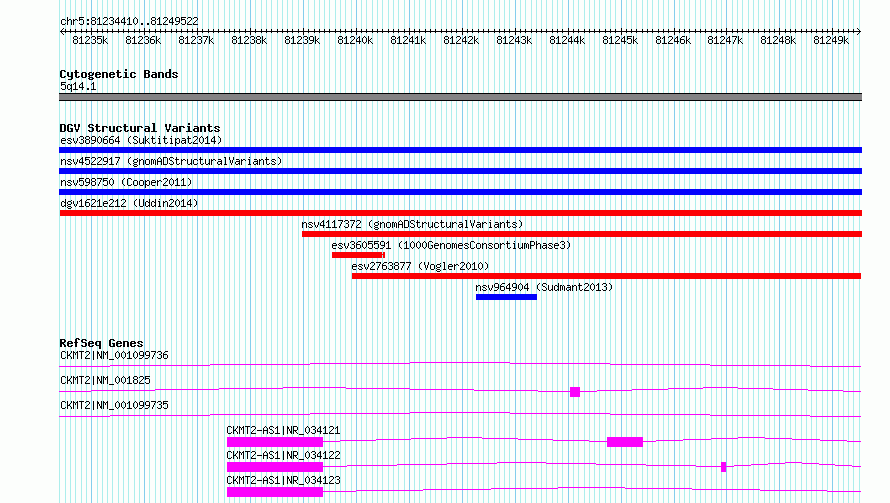Open nsv598750 (Cooper2011) variant label
Viewport: 890px width, 503px height.
pyautogui.click(x=126, y=182)
